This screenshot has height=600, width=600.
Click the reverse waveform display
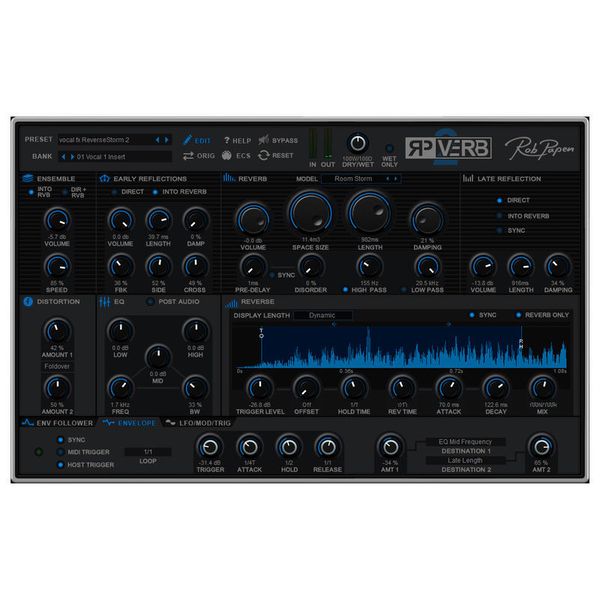[x=401, y=347]
